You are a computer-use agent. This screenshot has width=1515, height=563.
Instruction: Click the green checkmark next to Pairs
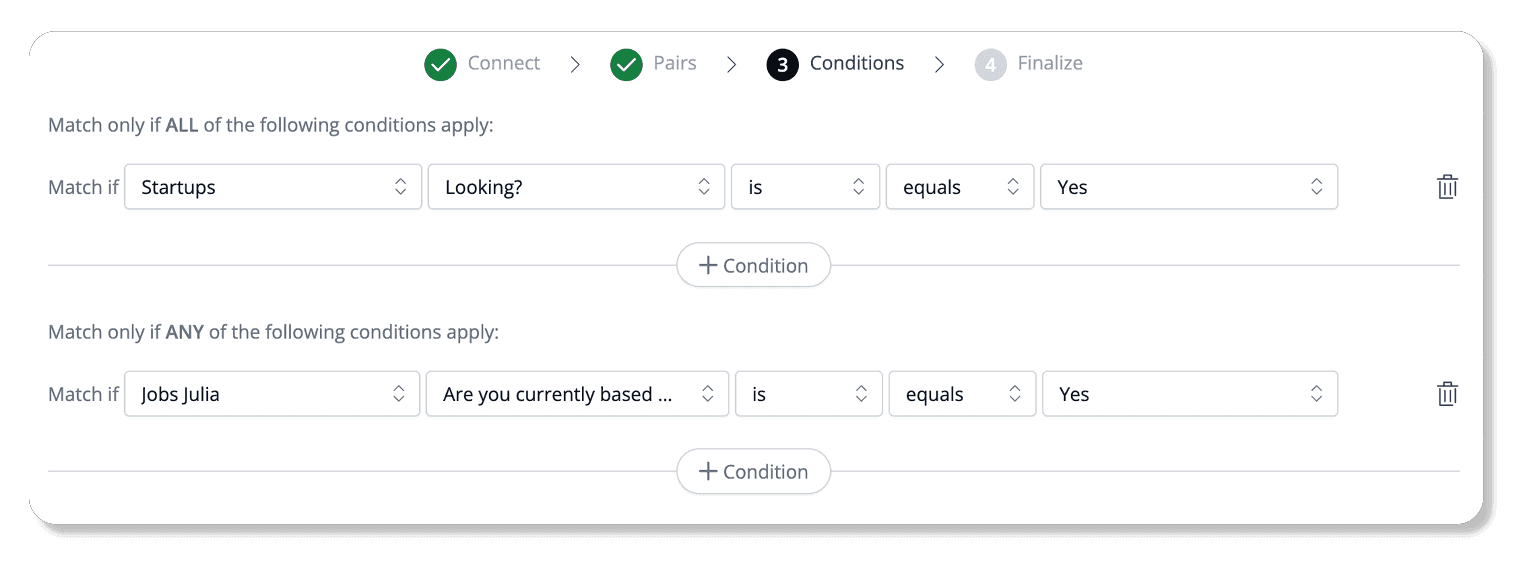(x=626, y=65)
